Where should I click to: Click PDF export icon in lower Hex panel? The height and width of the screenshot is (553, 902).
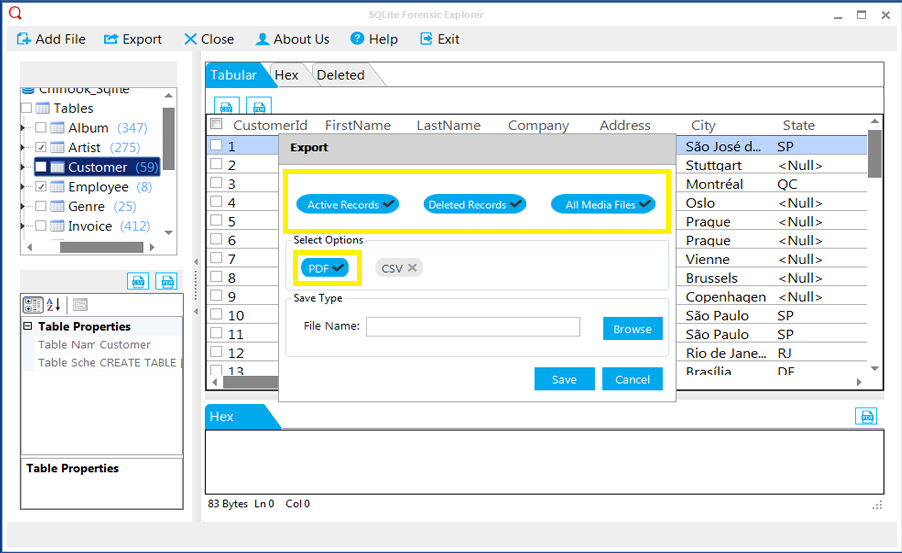866,415
